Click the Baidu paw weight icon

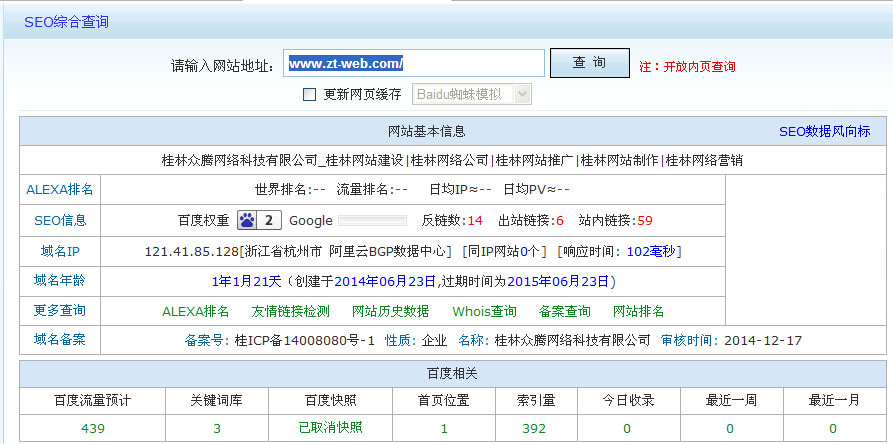[x=247, y=220]
